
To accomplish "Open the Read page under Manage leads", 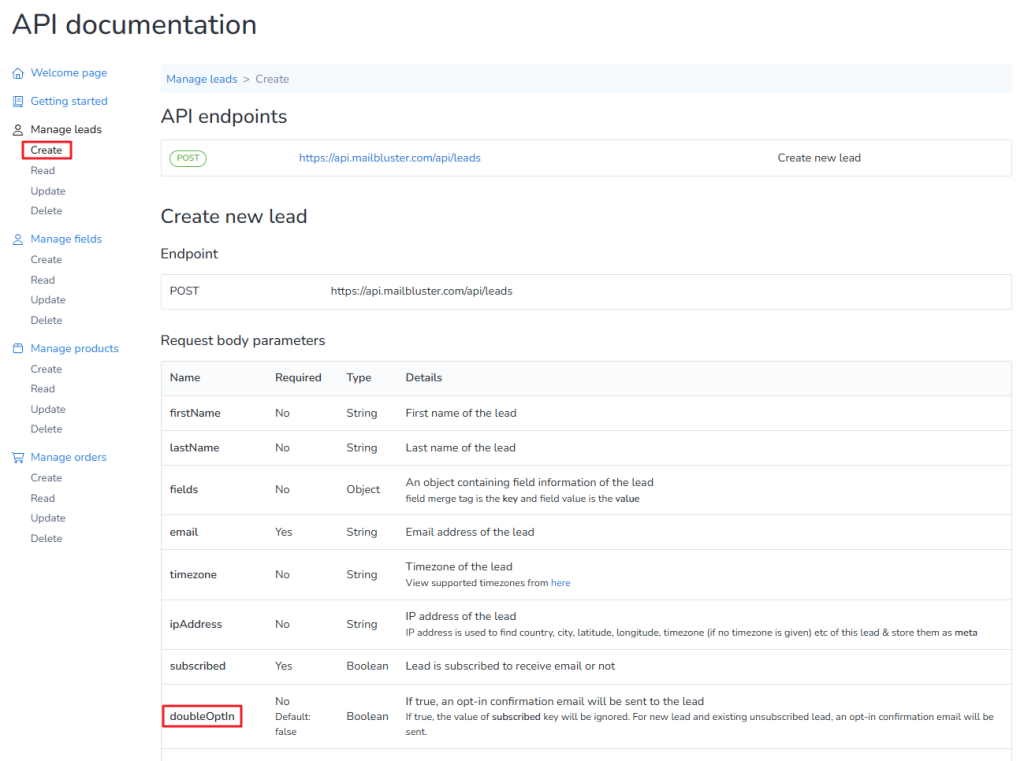I will click(42, 170).
